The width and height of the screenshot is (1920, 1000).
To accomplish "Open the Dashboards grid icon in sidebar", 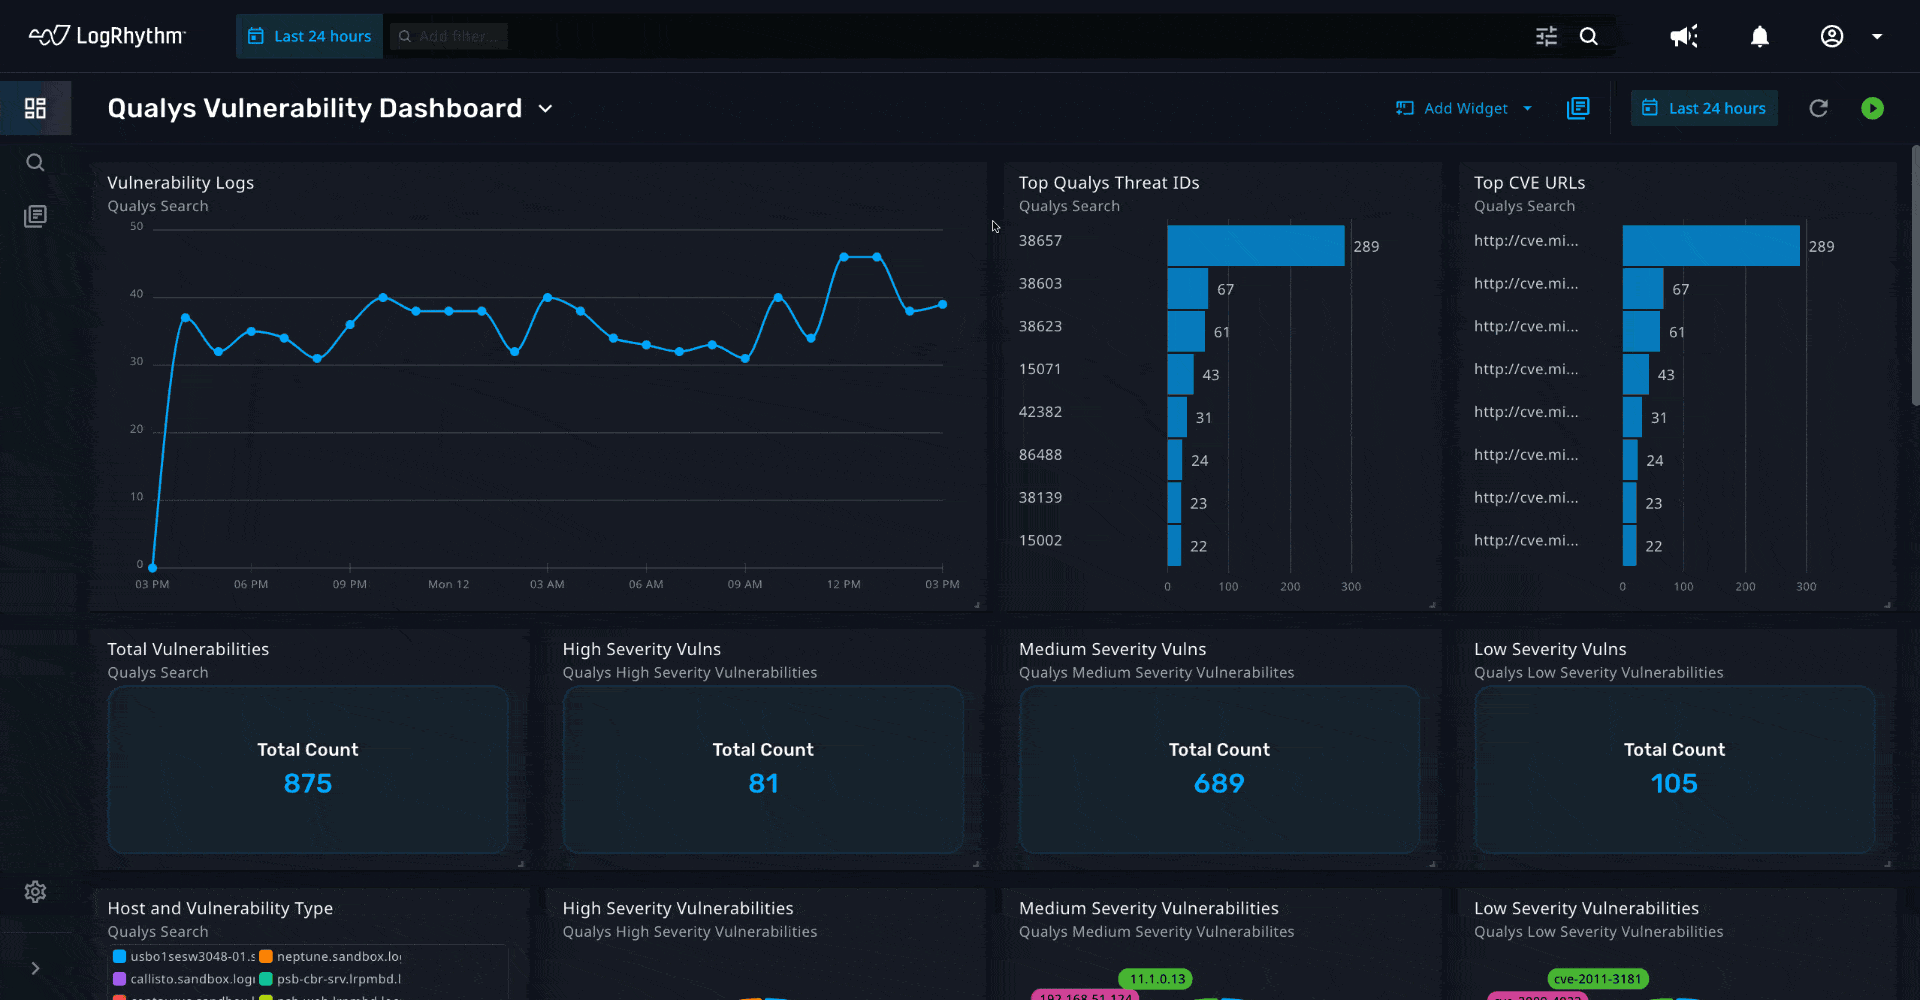I will [36, 107].
